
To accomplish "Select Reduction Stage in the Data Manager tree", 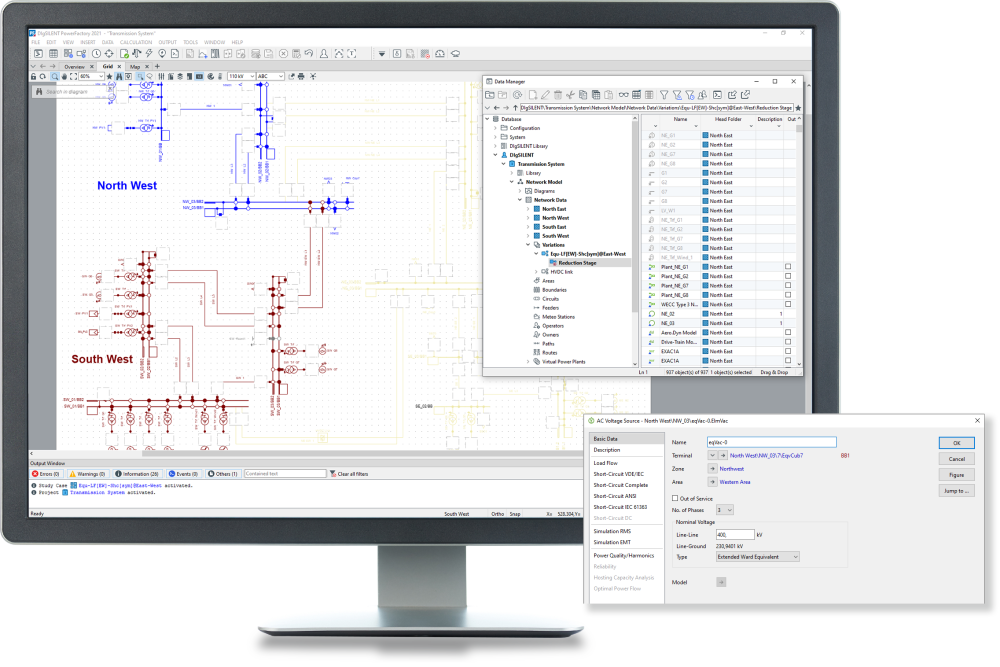I will click(577, 263).
